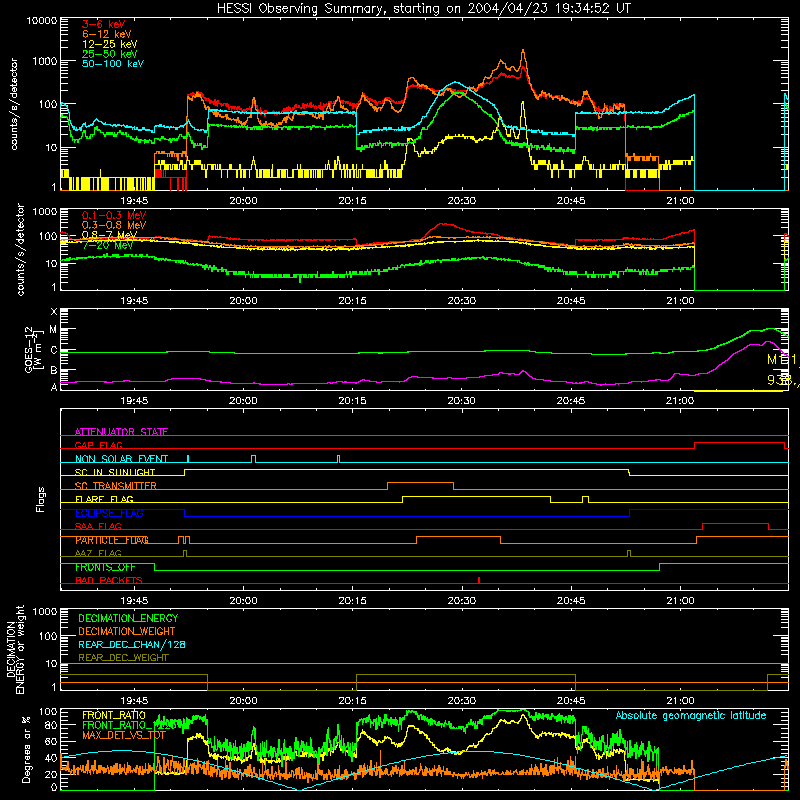Viewport: 800px width, 800px height.
Task: Click the 12-25 keV legend label
Action: (x=110, y=44)
